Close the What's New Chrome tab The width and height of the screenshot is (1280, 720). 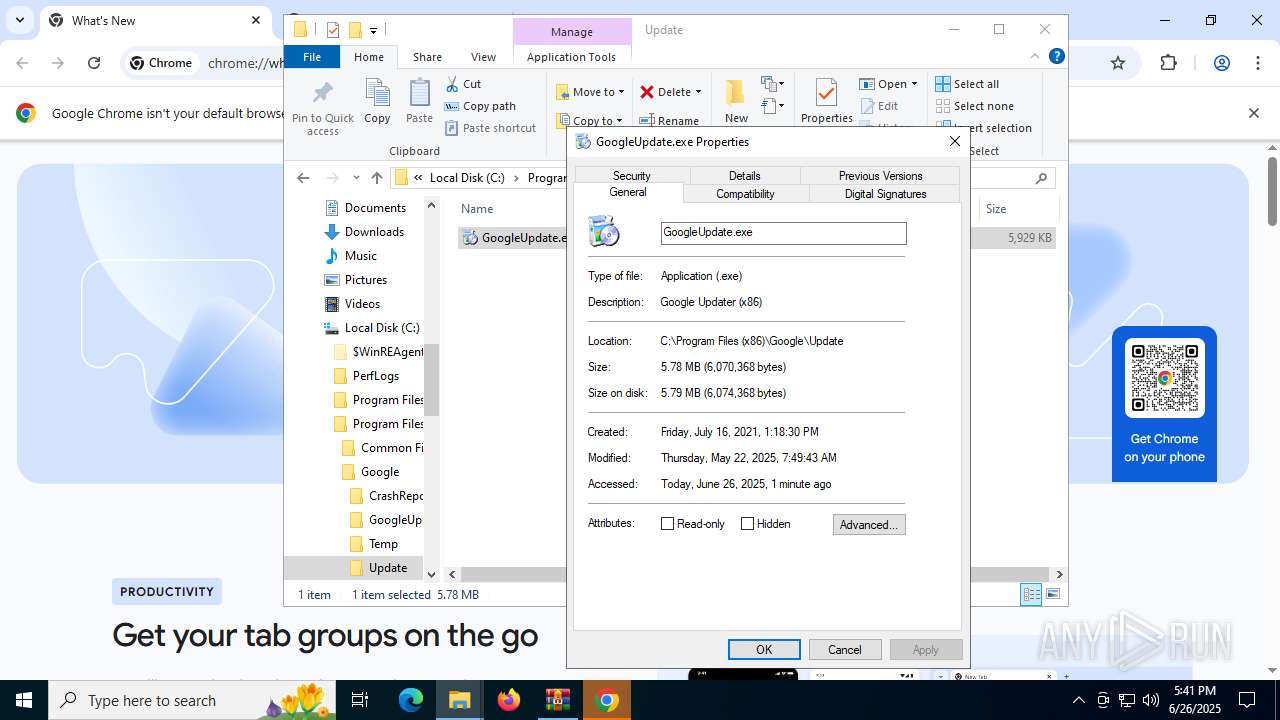[x=256, y=20]
